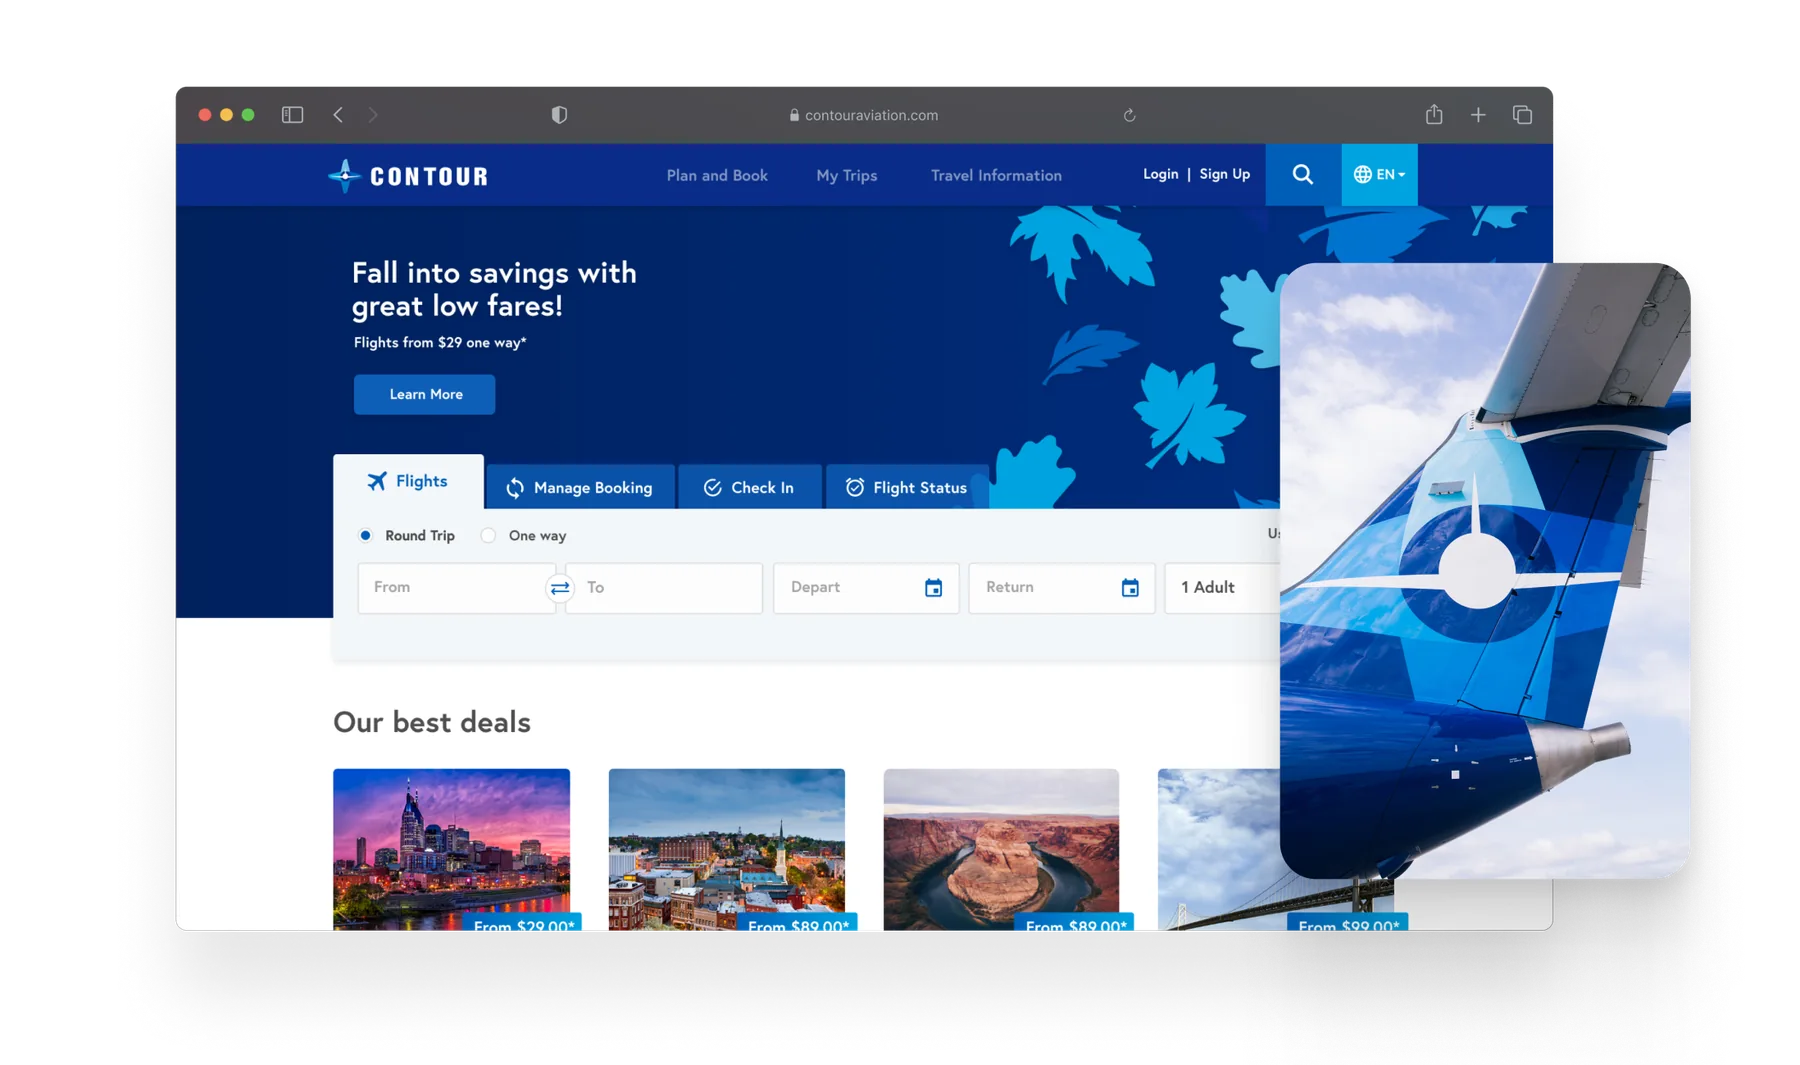
Task: Switch to the Flights tab
Action: point(408,481)
